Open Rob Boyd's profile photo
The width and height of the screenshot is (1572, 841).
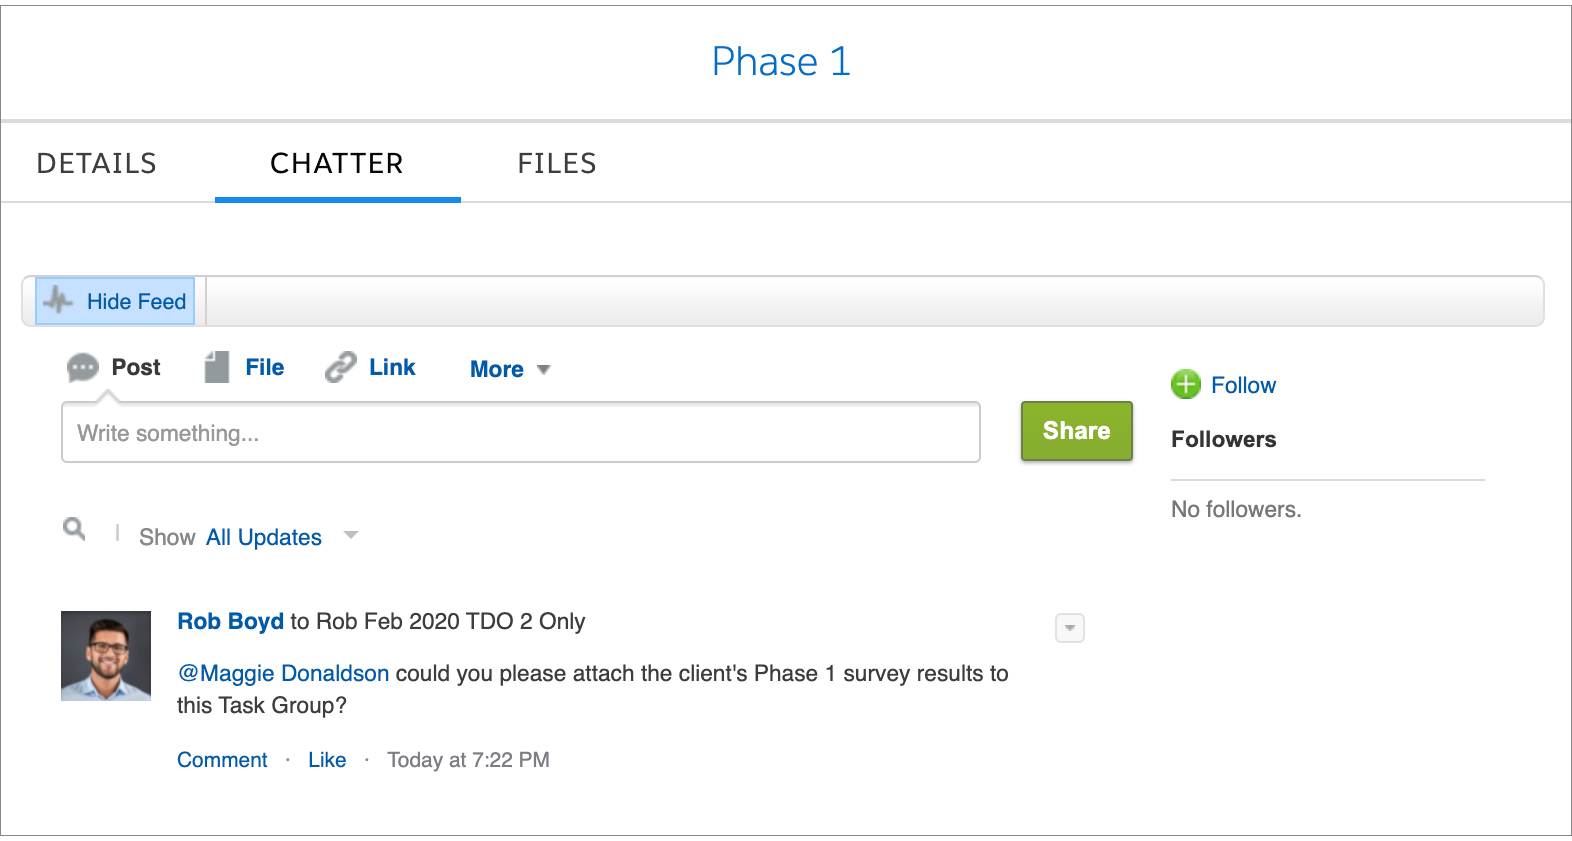click(106, 656)
